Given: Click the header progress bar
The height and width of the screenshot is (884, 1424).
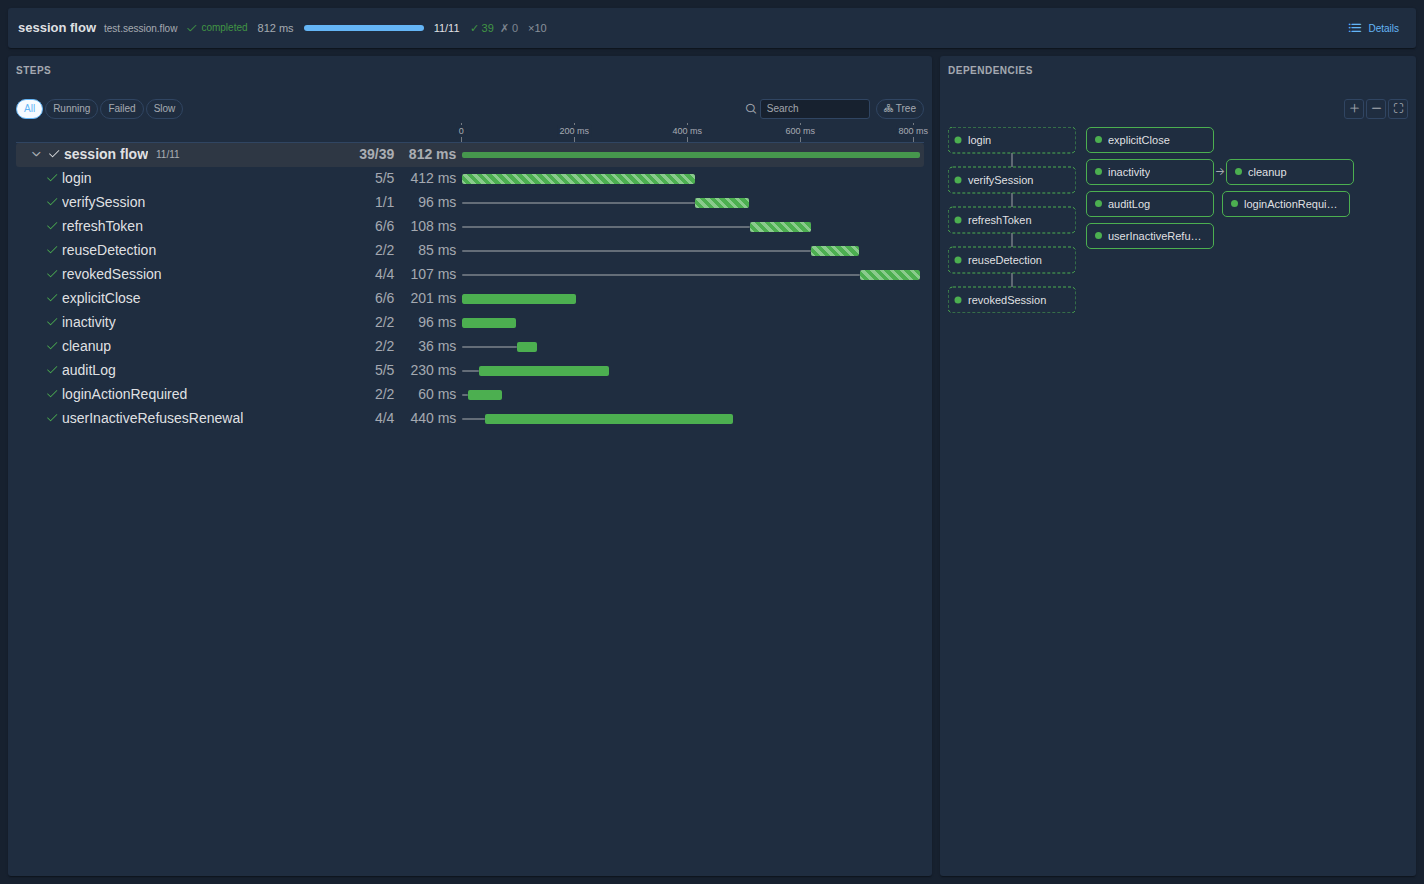Looking at the screenshot, I should (364, 28).
